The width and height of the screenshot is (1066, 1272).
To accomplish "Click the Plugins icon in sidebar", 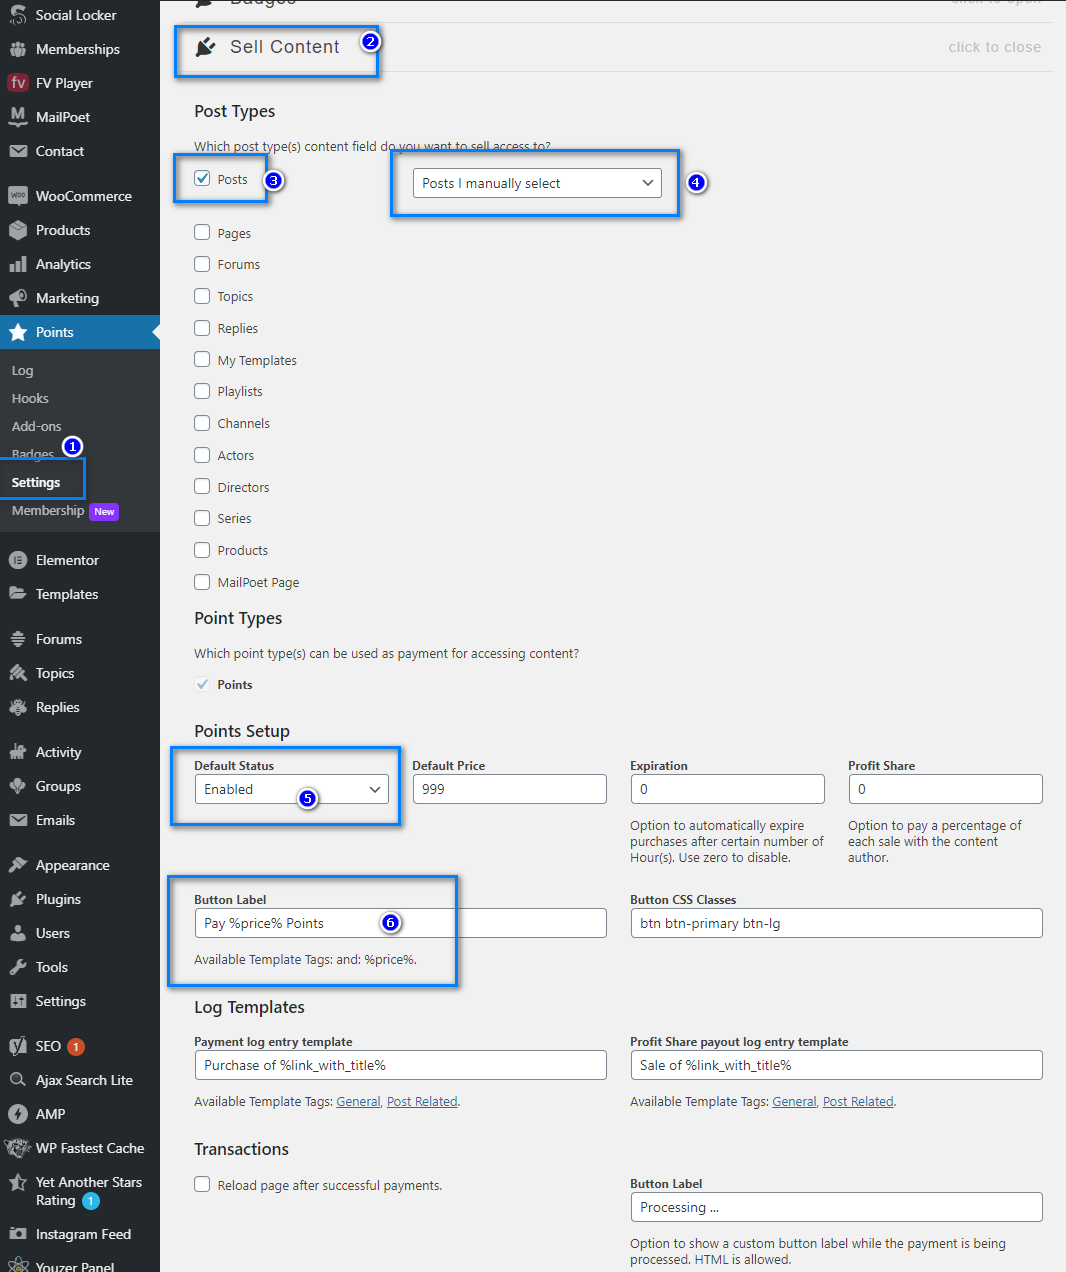I will [x=18, y=899].
